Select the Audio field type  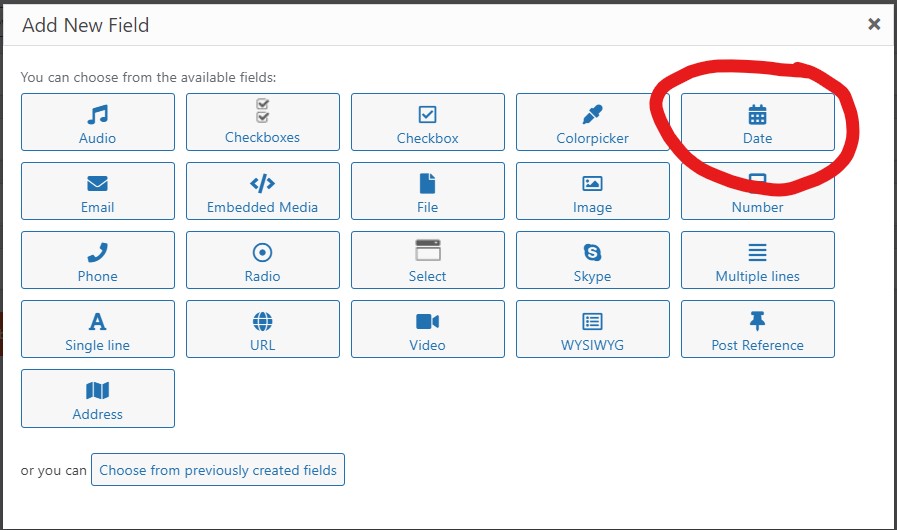[97, 123]
